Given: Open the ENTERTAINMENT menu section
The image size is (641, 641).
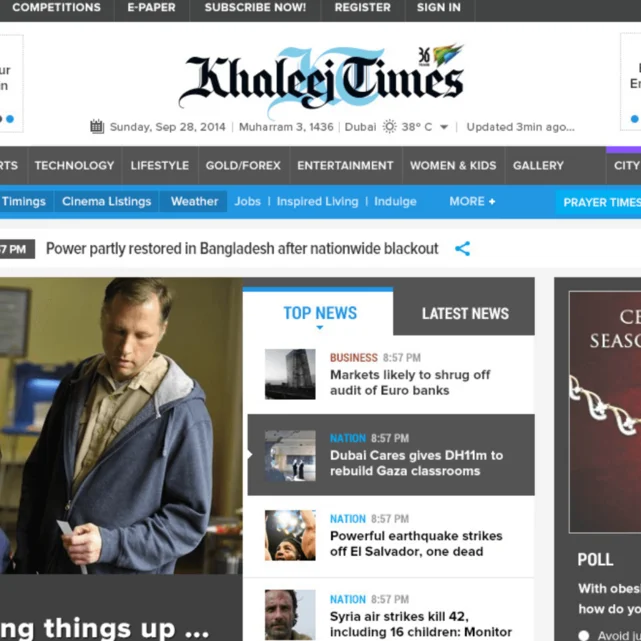Looking at the screenshot, I should pos(345,166).
